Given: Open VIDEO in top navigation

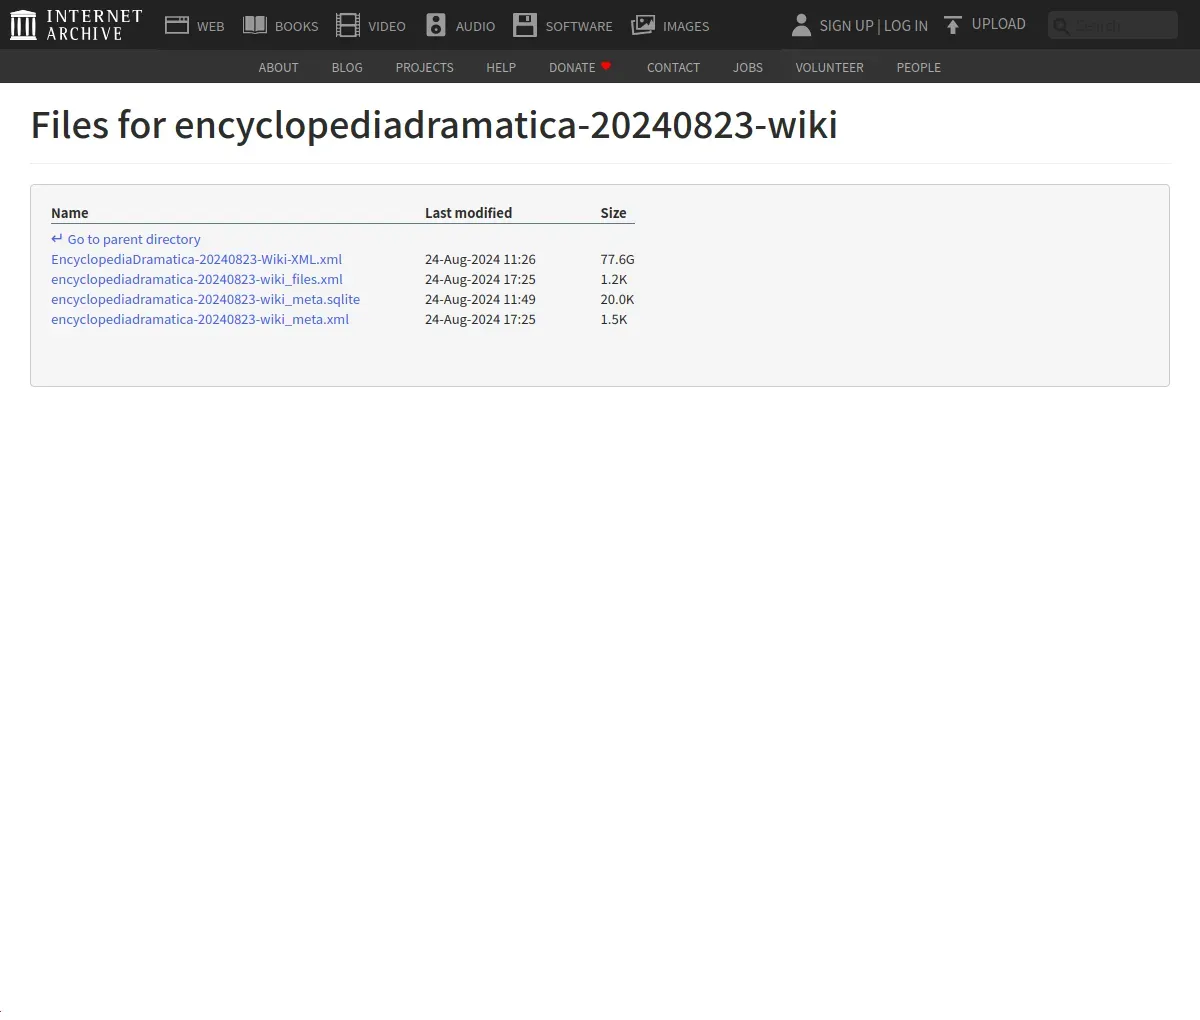Looking at the screenshot, I should pyautogui.click(x=387, y=27).
